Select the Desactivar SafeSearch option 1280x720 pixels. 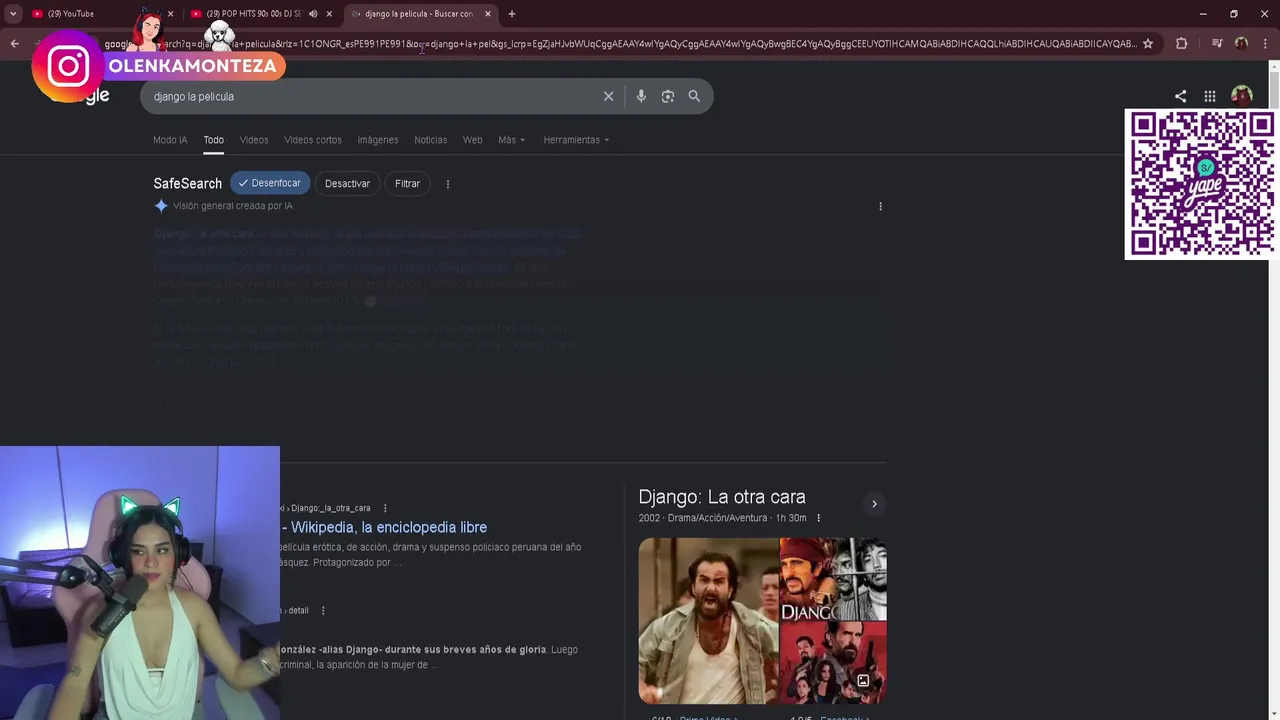click(347, 183)
